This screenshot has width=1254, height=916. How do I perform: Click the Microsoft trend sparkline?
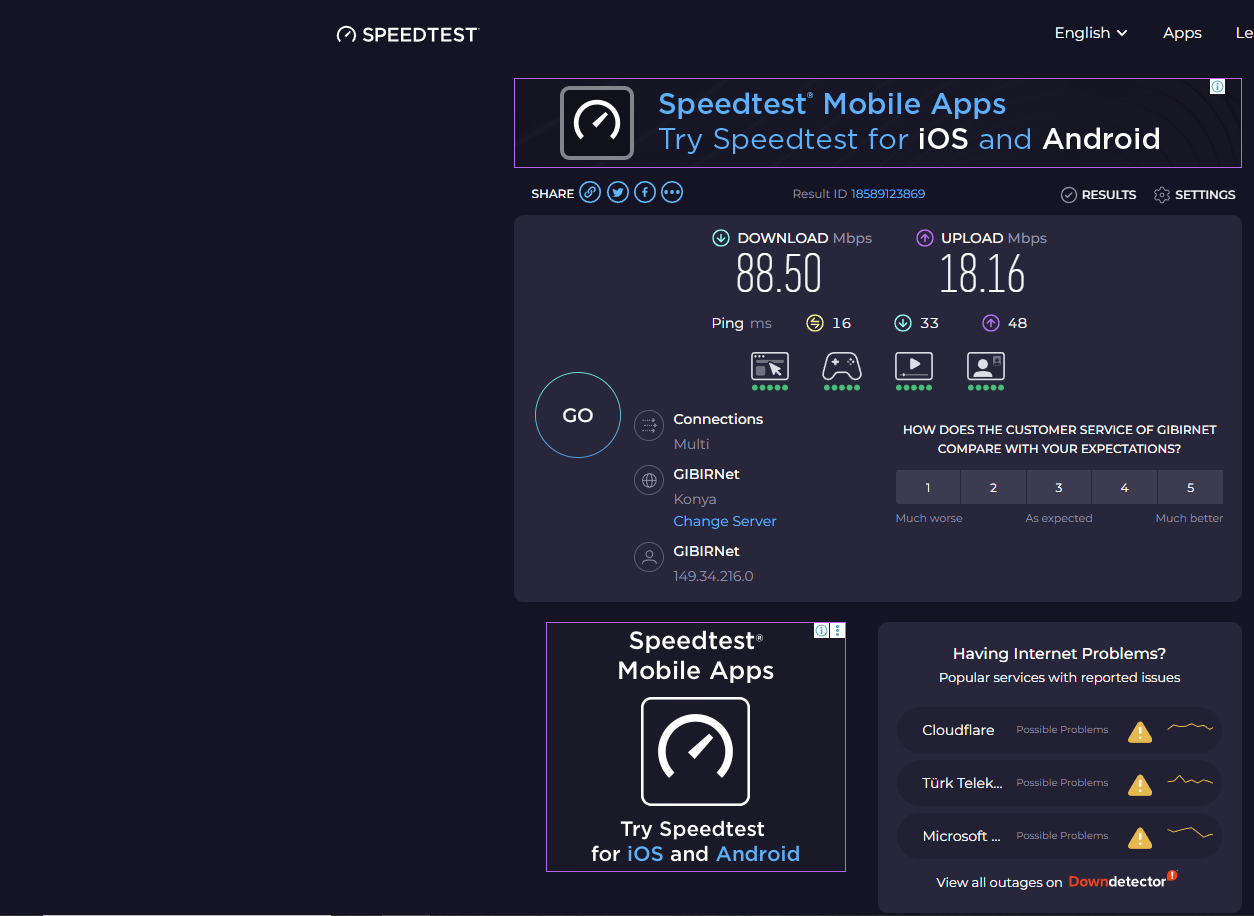[x=1190, y=832]
